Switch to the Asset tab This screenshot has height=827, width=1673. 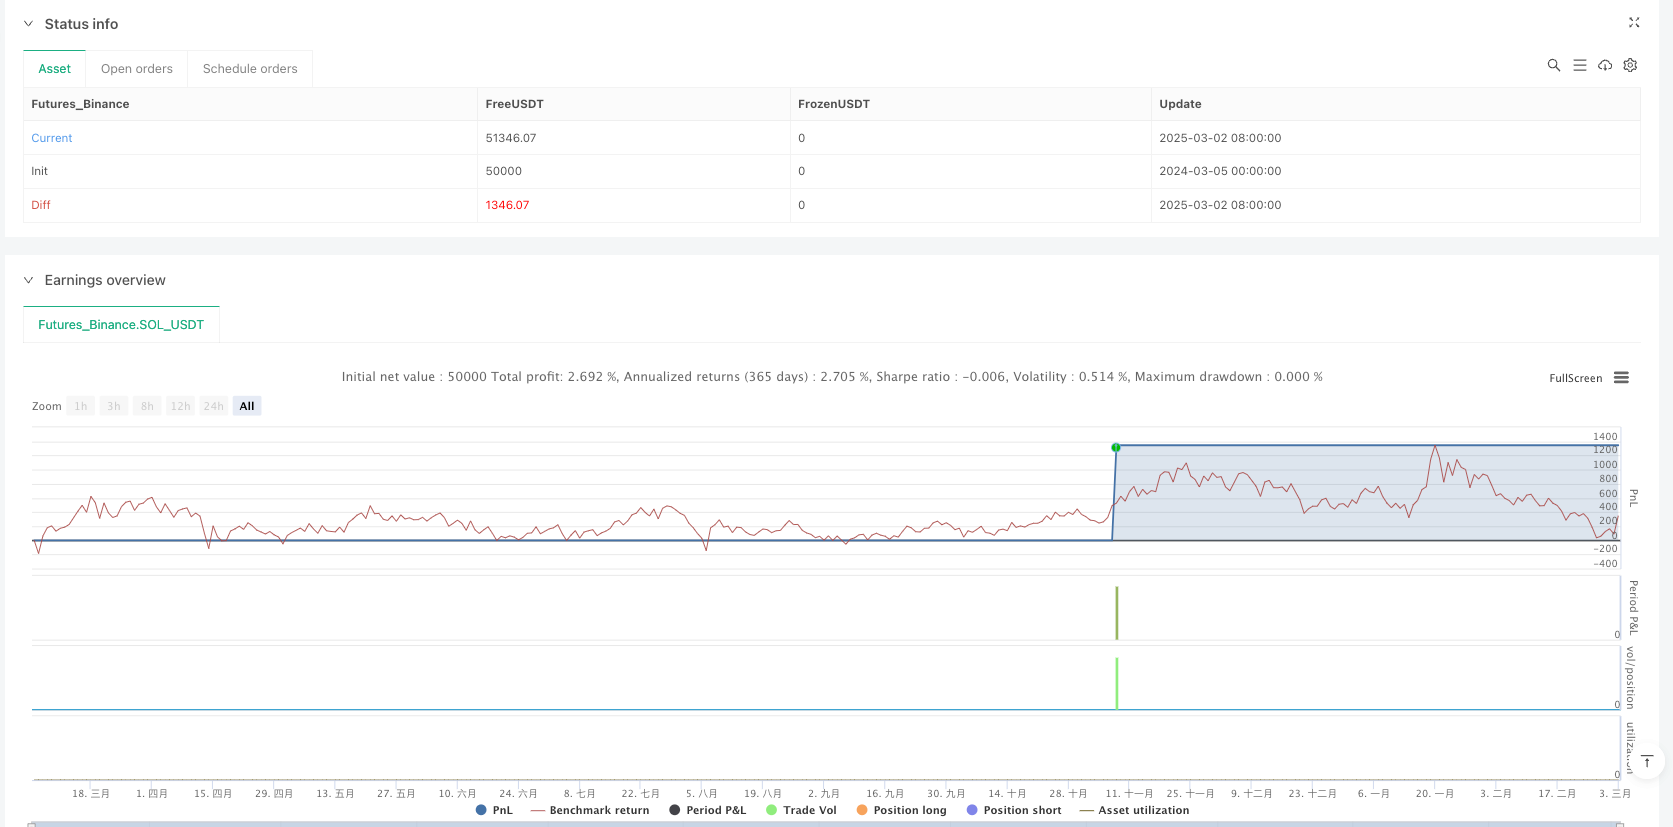55,69
